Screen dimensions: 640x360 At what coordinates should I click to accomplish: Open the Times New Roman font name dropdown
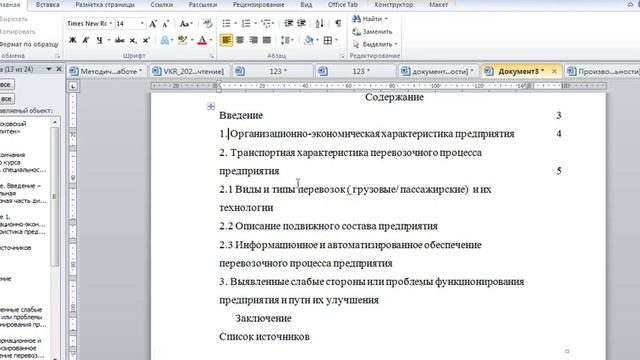pyautogui.click(x=111, y=24)
